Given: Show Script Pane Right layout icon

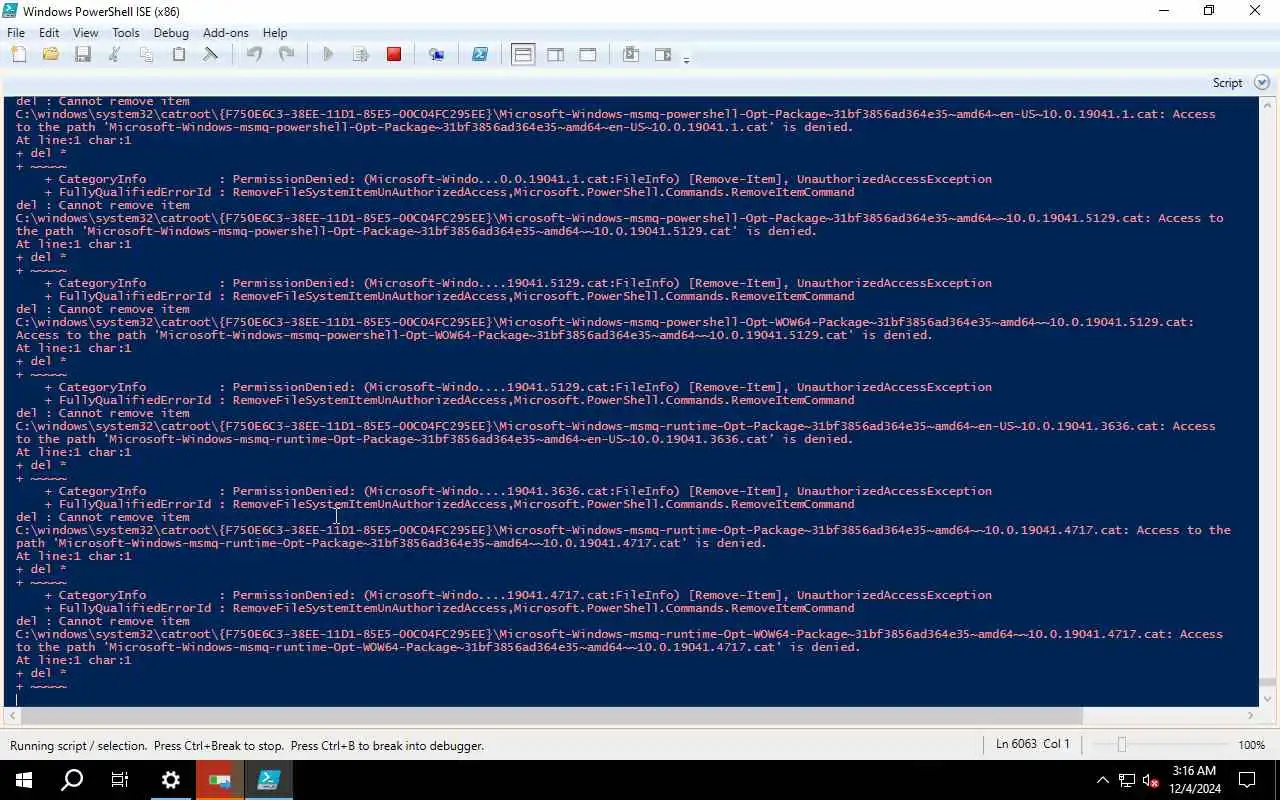Looking at the screenshot, I should coord(555,55).
